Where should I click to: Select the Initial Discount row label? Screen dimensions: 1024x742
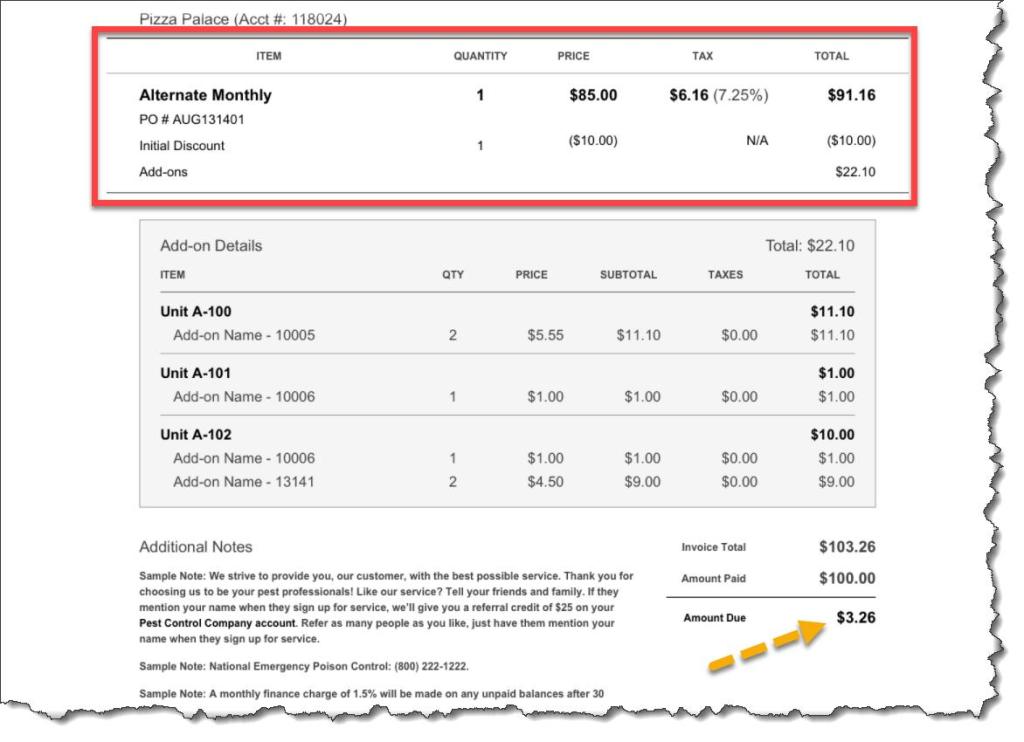[182, 146]
